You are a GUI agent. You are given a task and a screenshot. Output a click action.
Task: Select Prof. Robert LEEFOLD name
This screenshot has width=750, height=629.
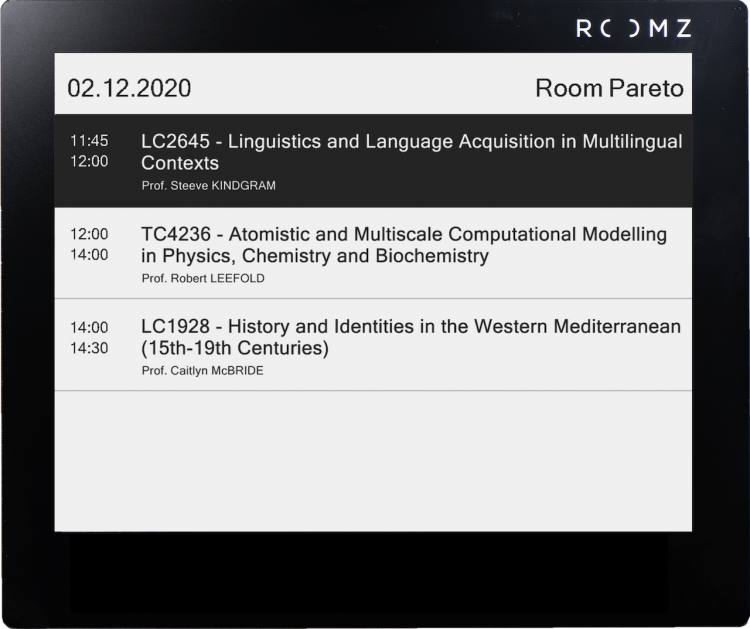203,278
